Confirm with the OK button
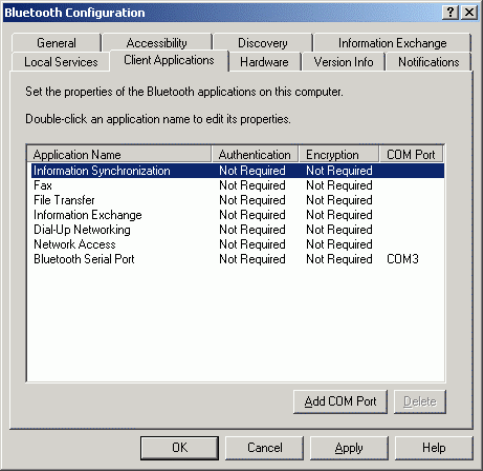 tap(180, 448)
